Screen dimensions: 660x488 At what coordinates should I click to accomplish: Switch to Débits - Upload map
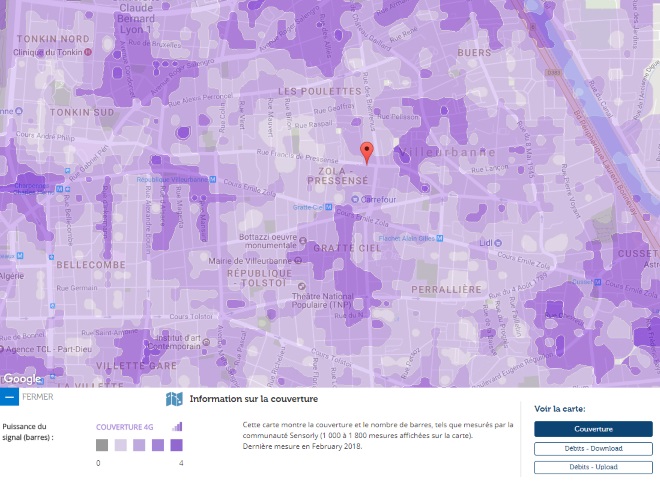click(x=593, y=466)
